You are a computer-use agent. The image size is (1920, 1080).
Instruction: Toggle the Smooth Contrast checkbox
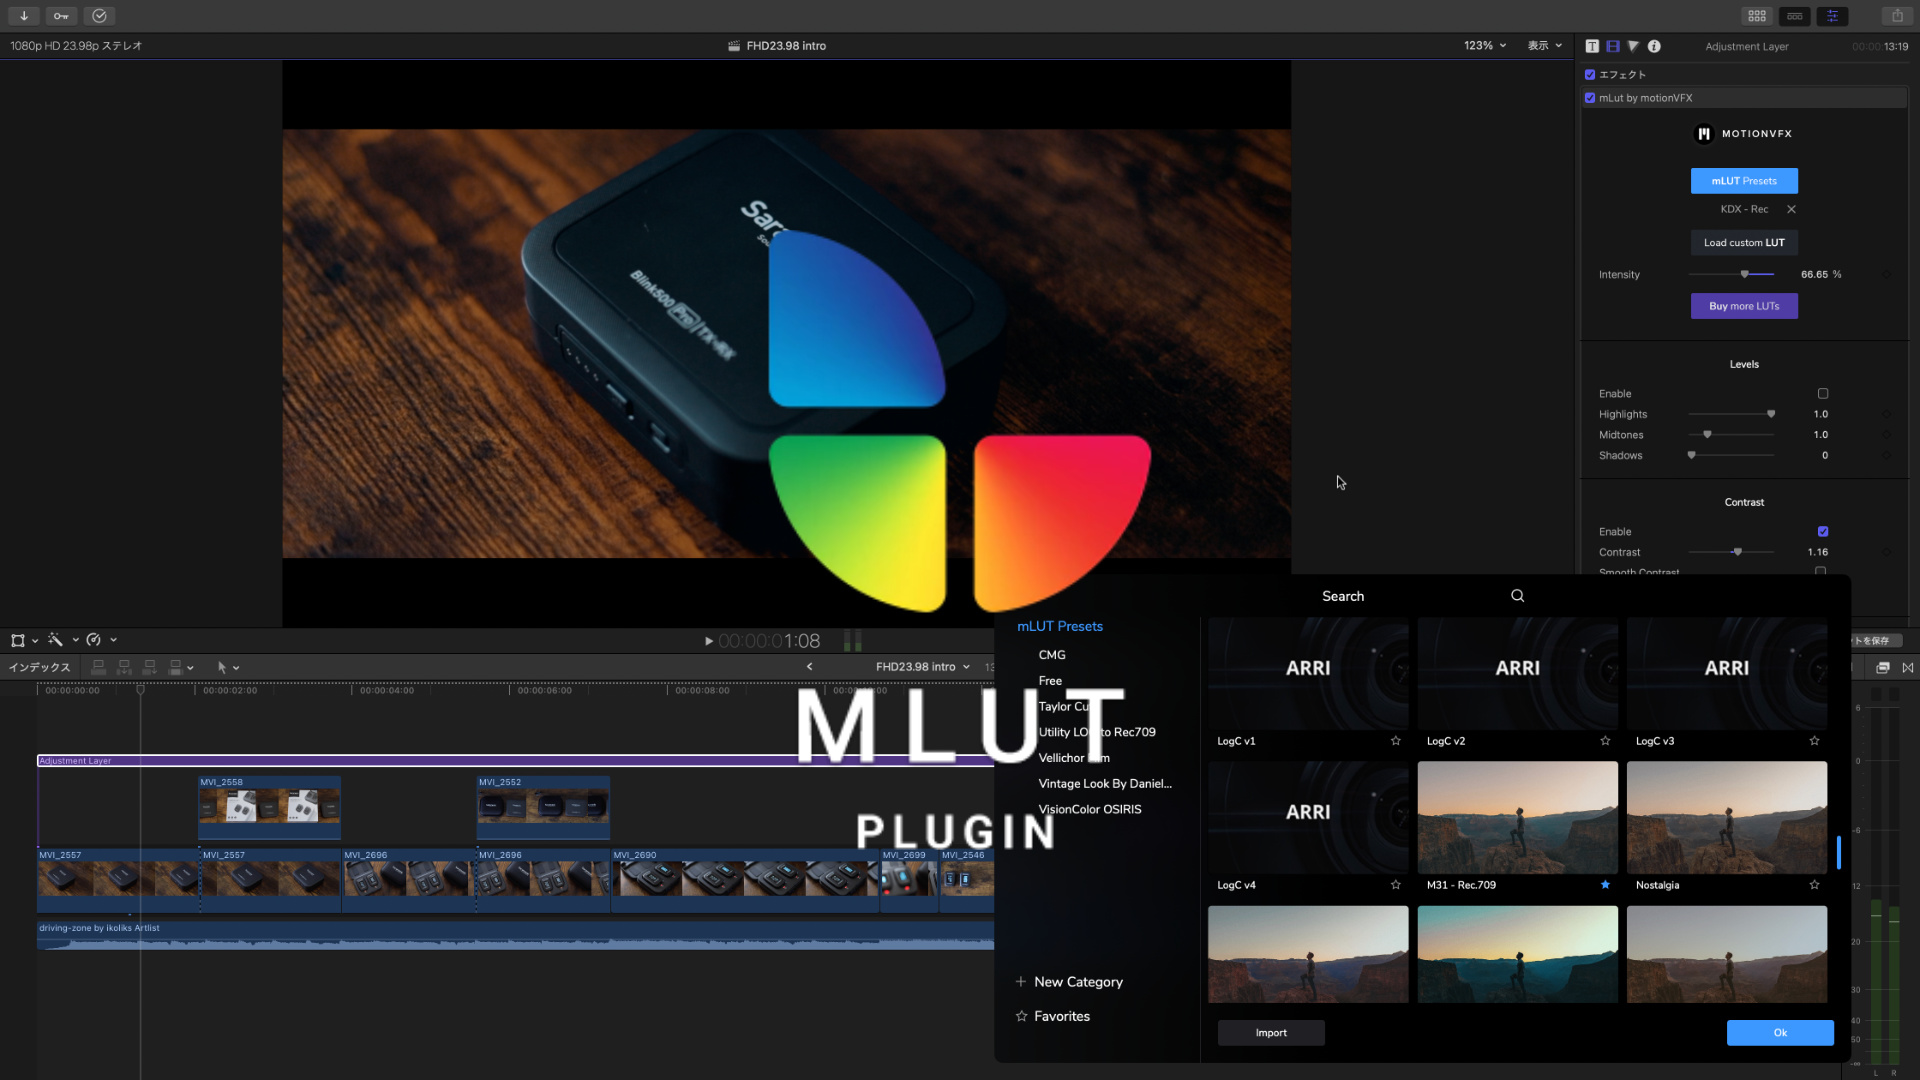1821,571
